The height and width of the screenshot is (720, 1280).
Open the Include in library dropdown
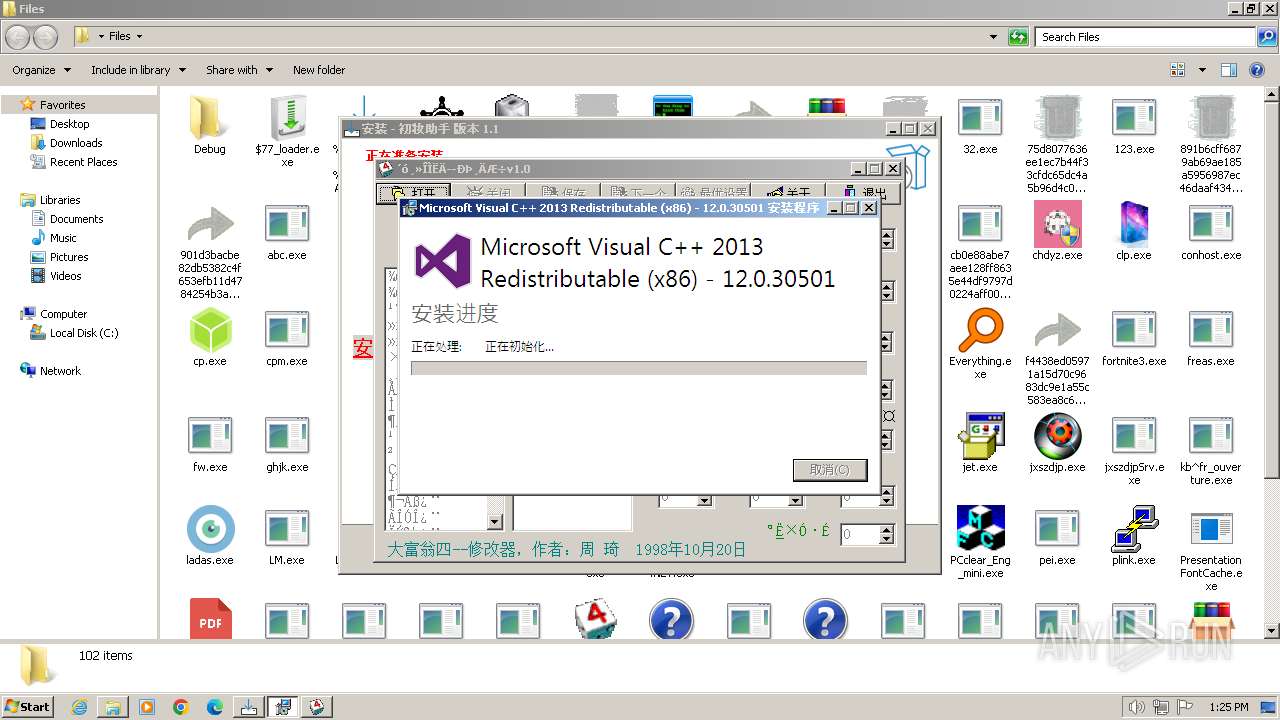click(138, 70)
